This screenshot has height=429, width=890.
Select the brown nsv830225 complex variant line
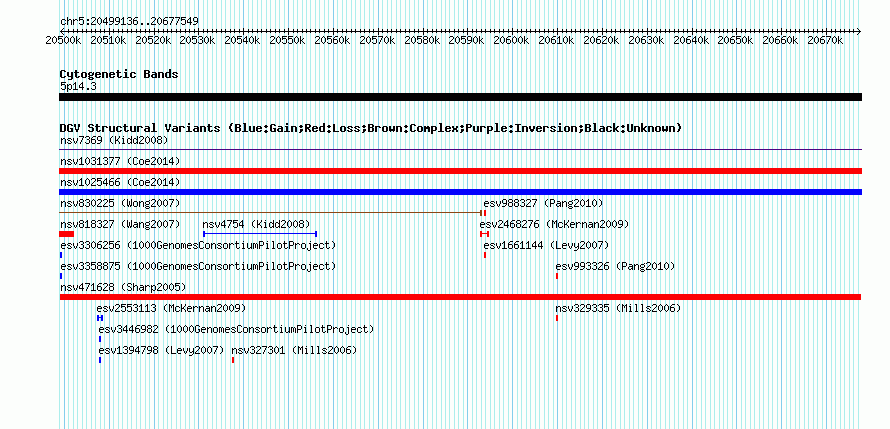coord(271,213)
